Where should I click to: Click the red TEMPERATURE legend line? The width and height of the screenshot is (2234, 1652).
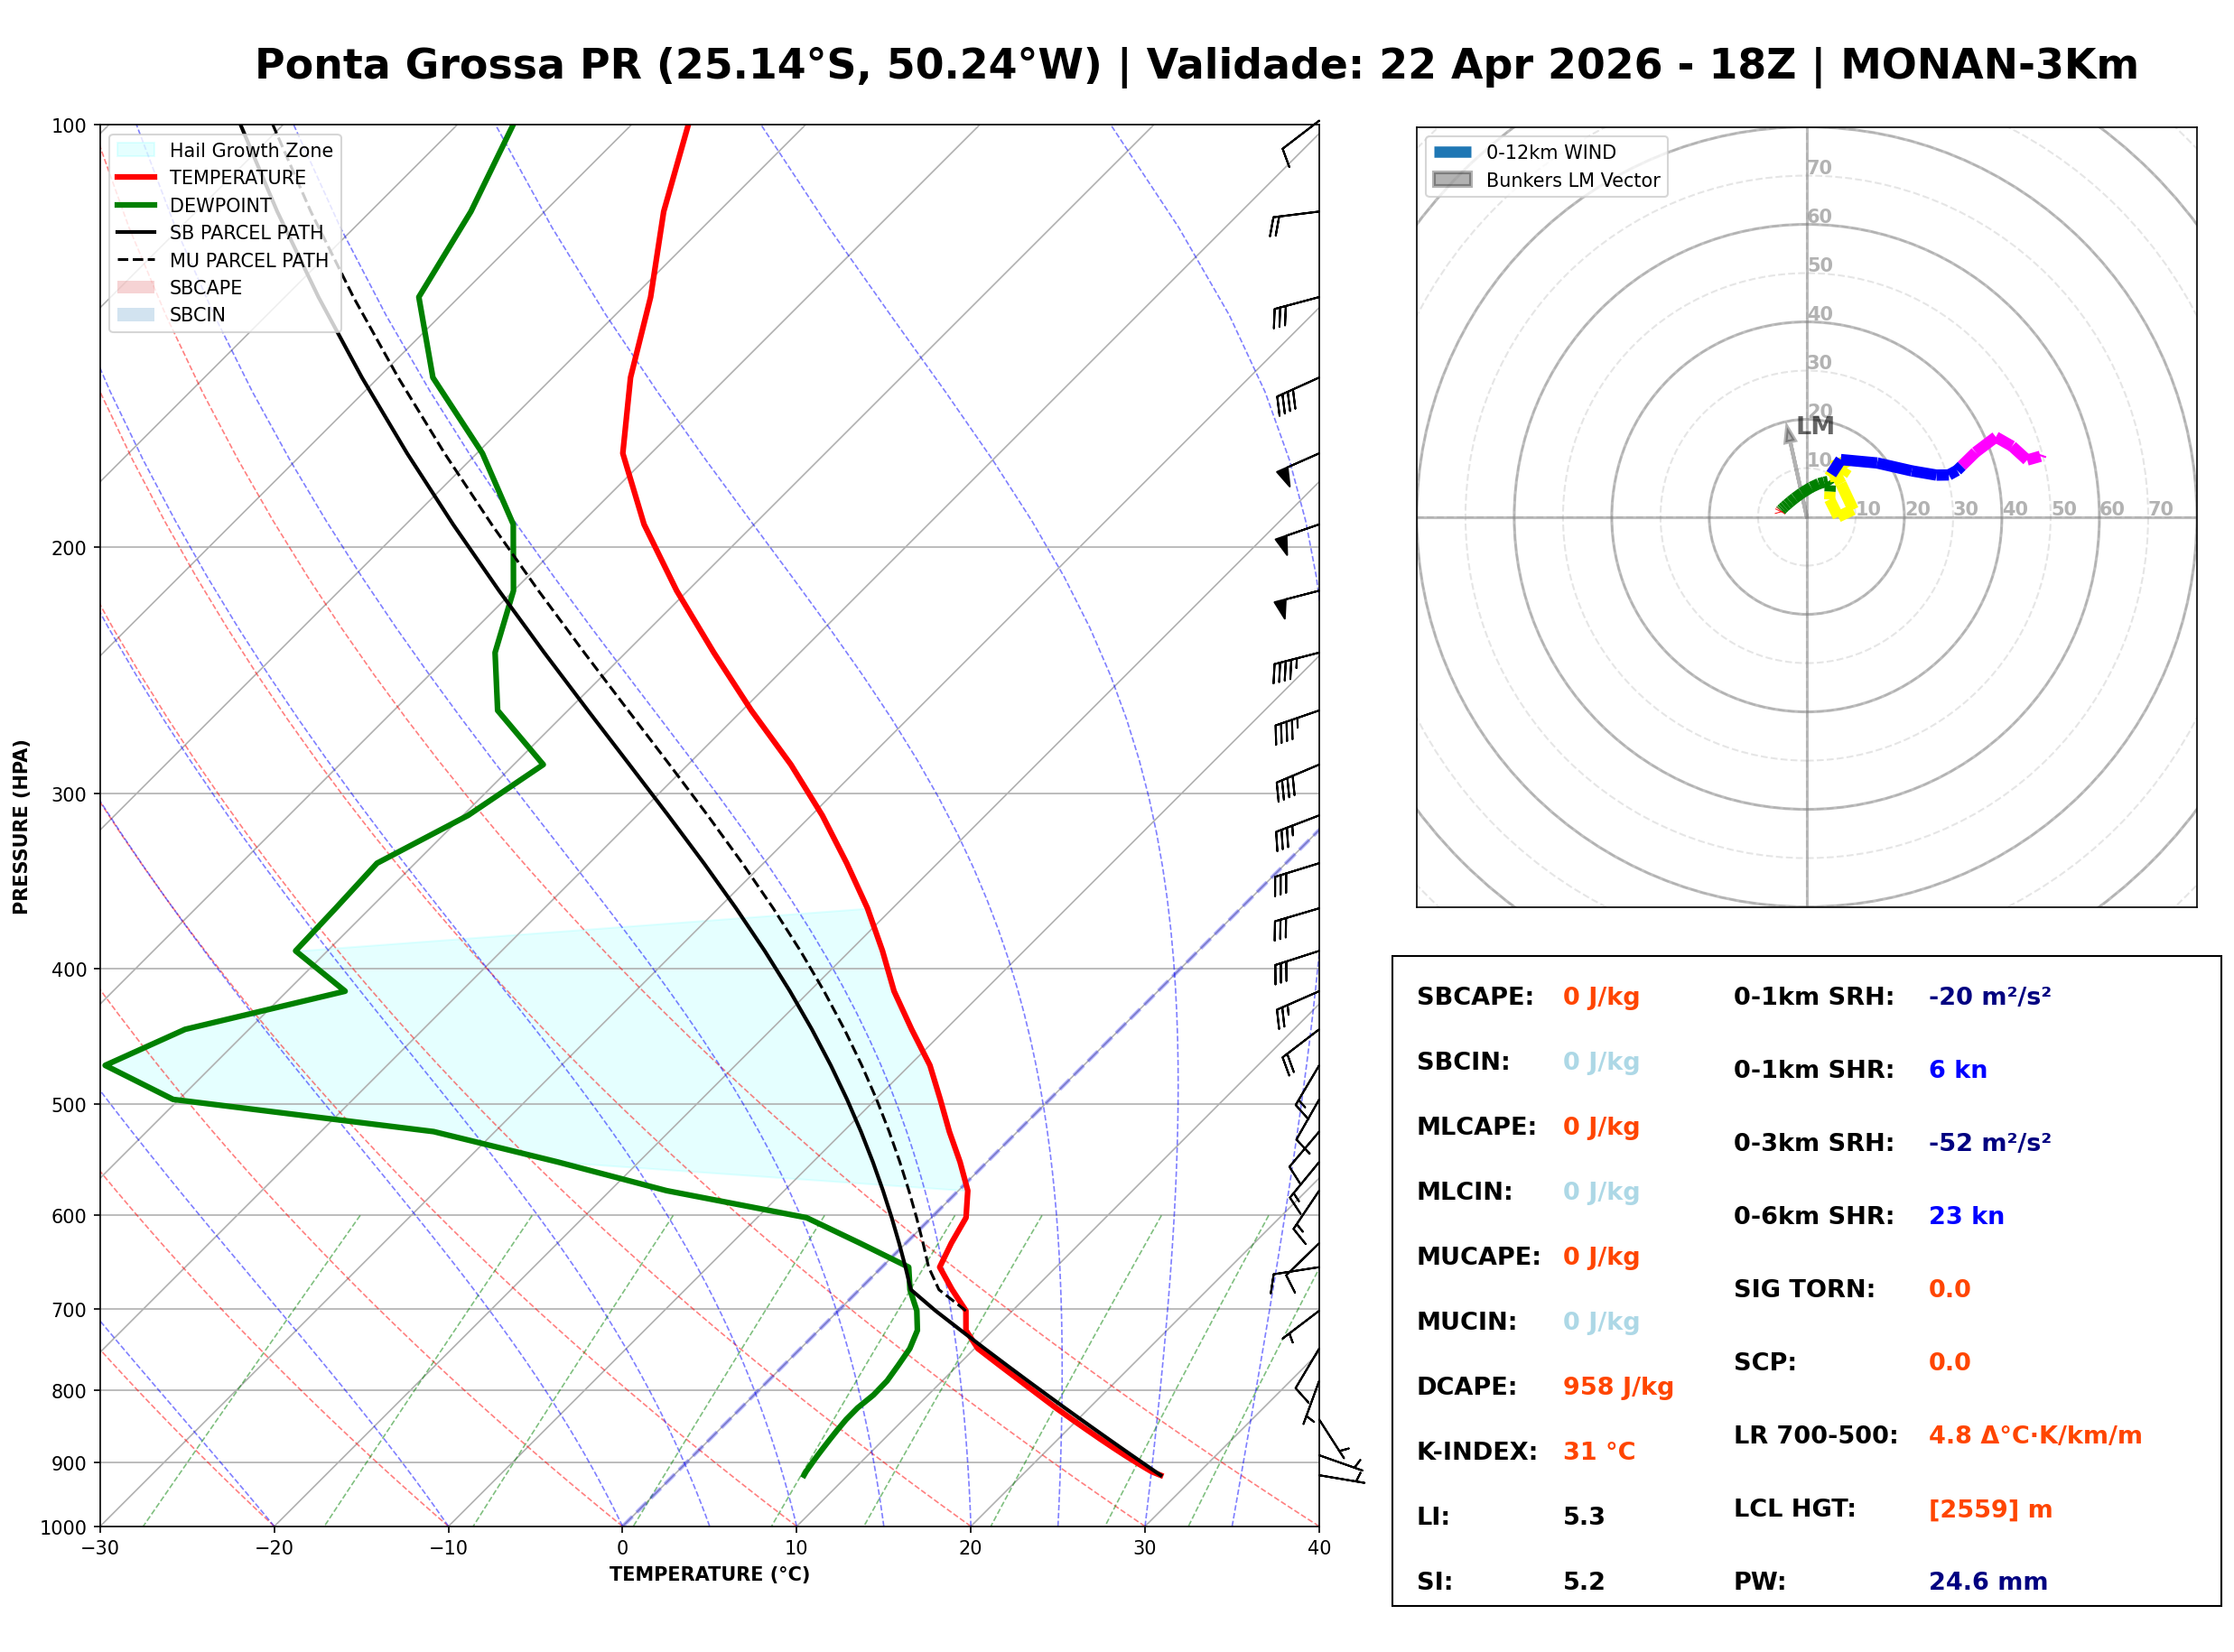click(x=136, y=177)
